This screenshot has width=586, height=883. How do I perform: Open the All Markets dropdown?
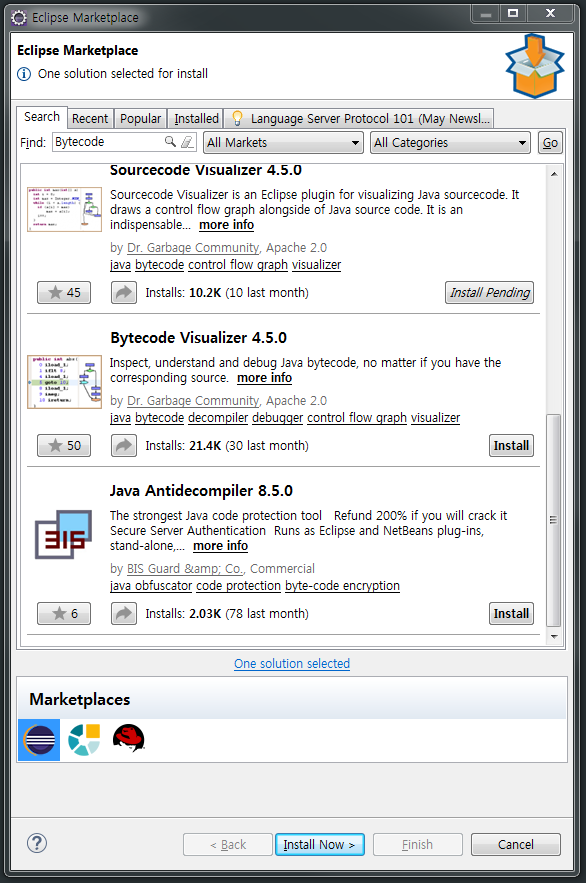[283, 142]
